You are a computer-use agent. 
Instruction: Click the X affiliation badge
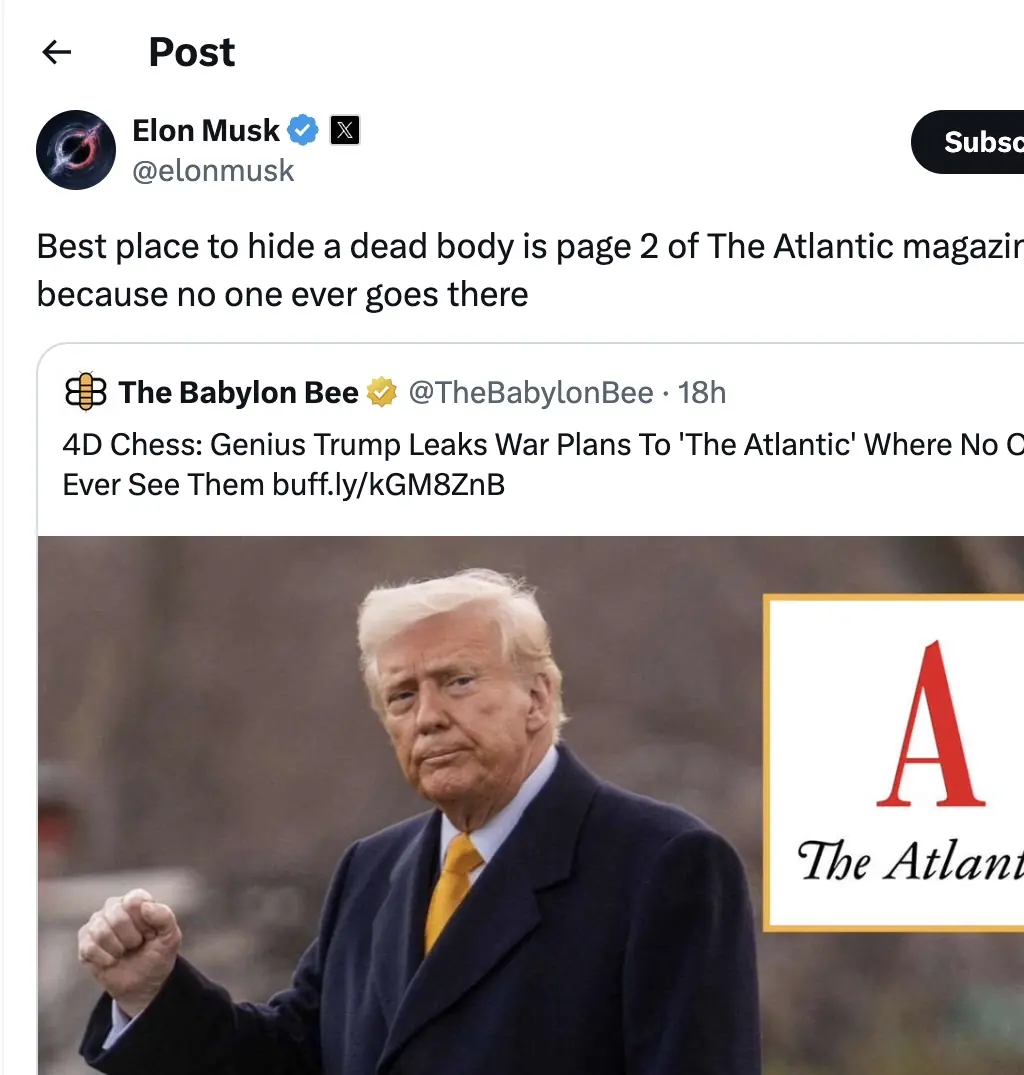(345, 130)
